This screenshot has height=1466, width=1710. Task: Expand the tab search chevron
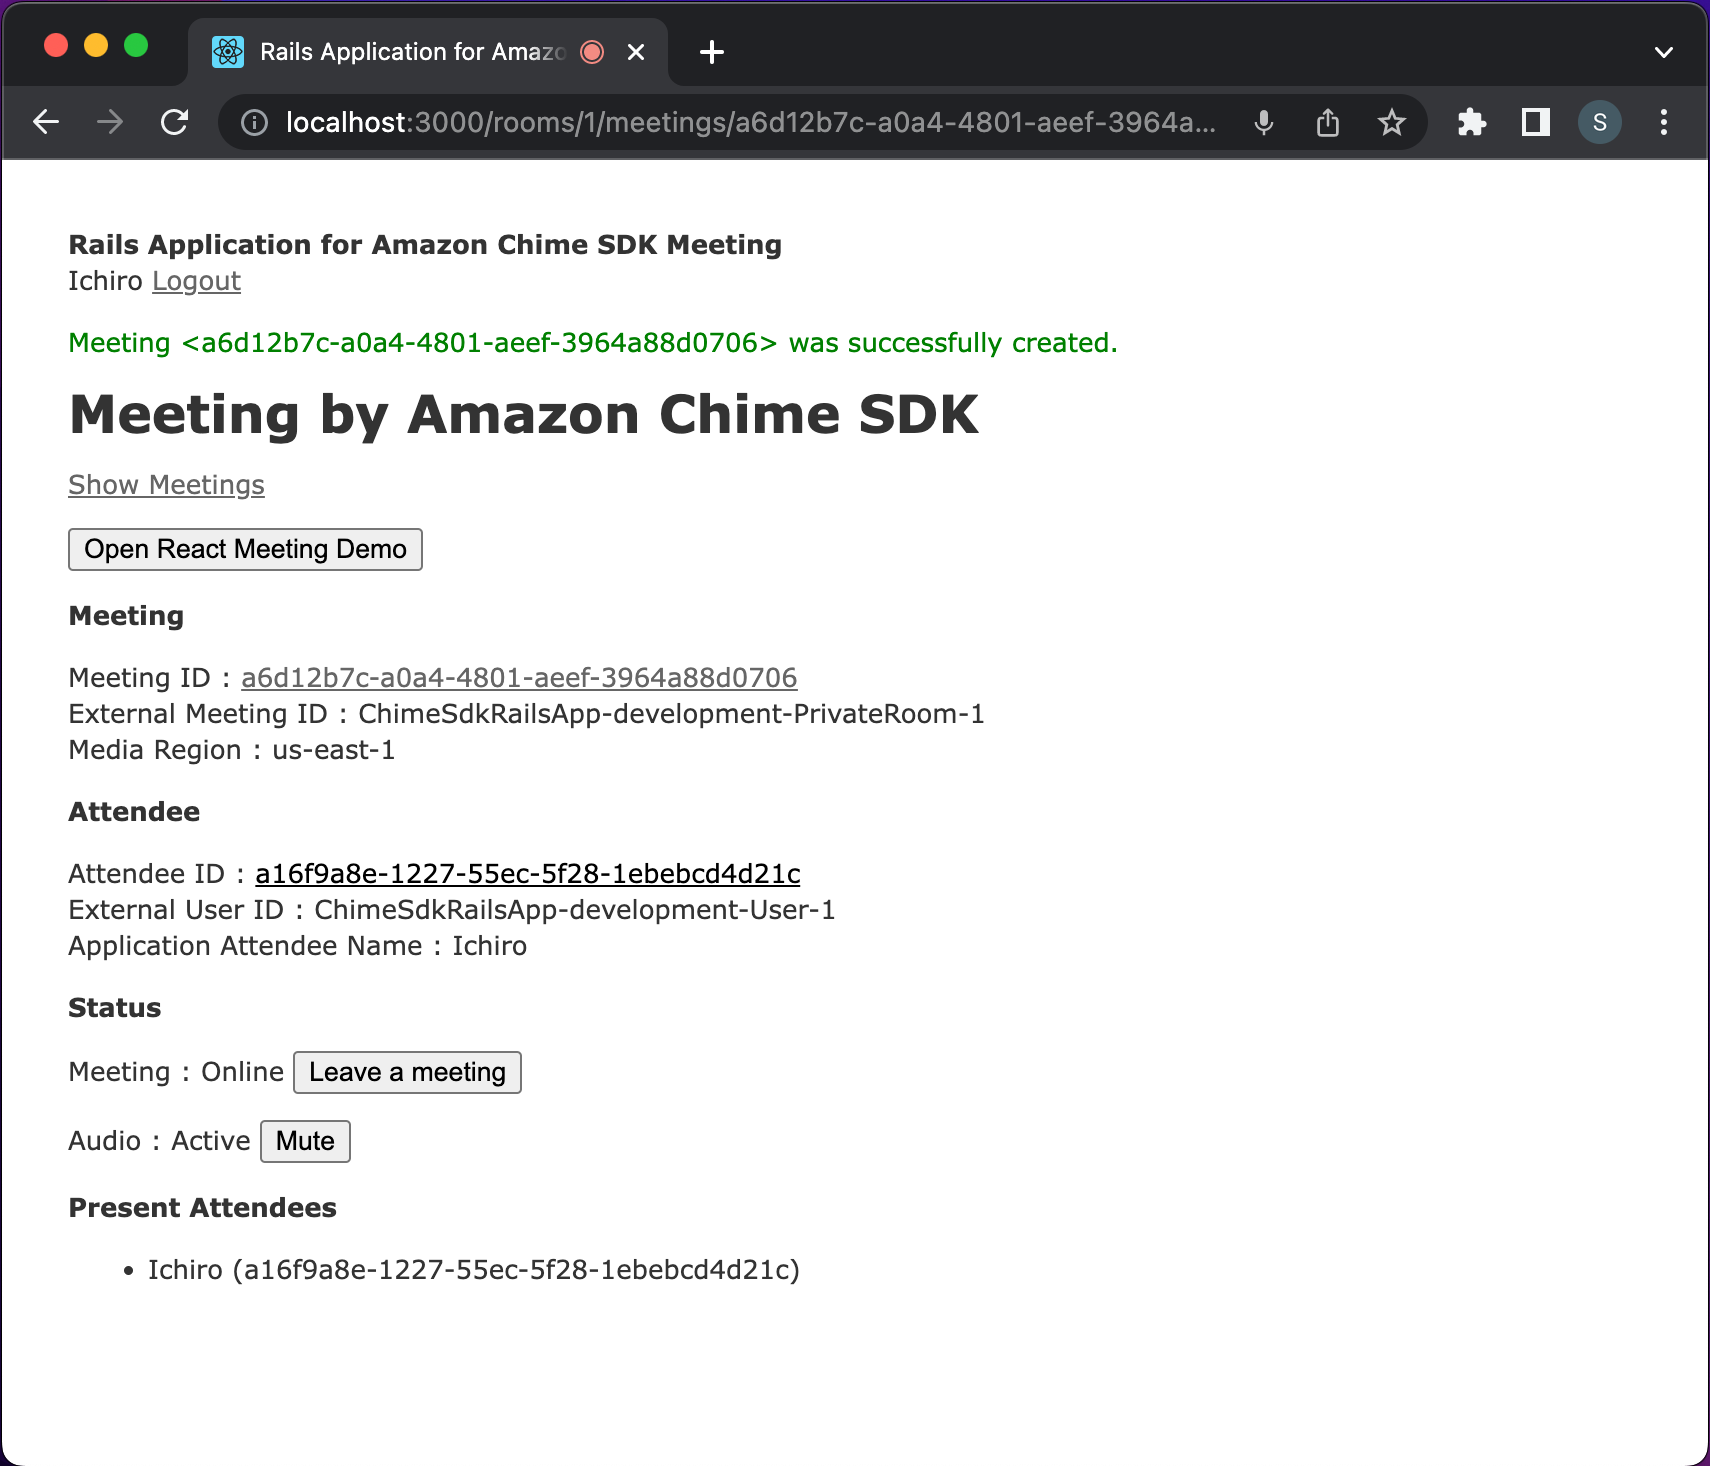1664,52
